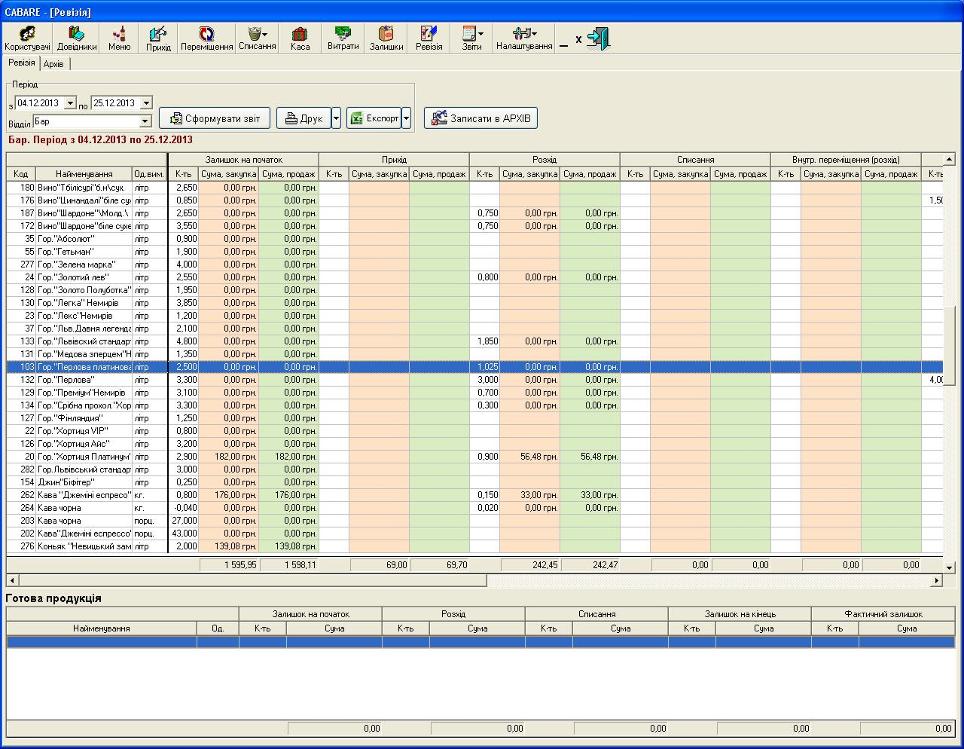Click the vertical scrollbar up arrow
The height and width of the screenshot is (749, 964).
(x=950, y=159)
